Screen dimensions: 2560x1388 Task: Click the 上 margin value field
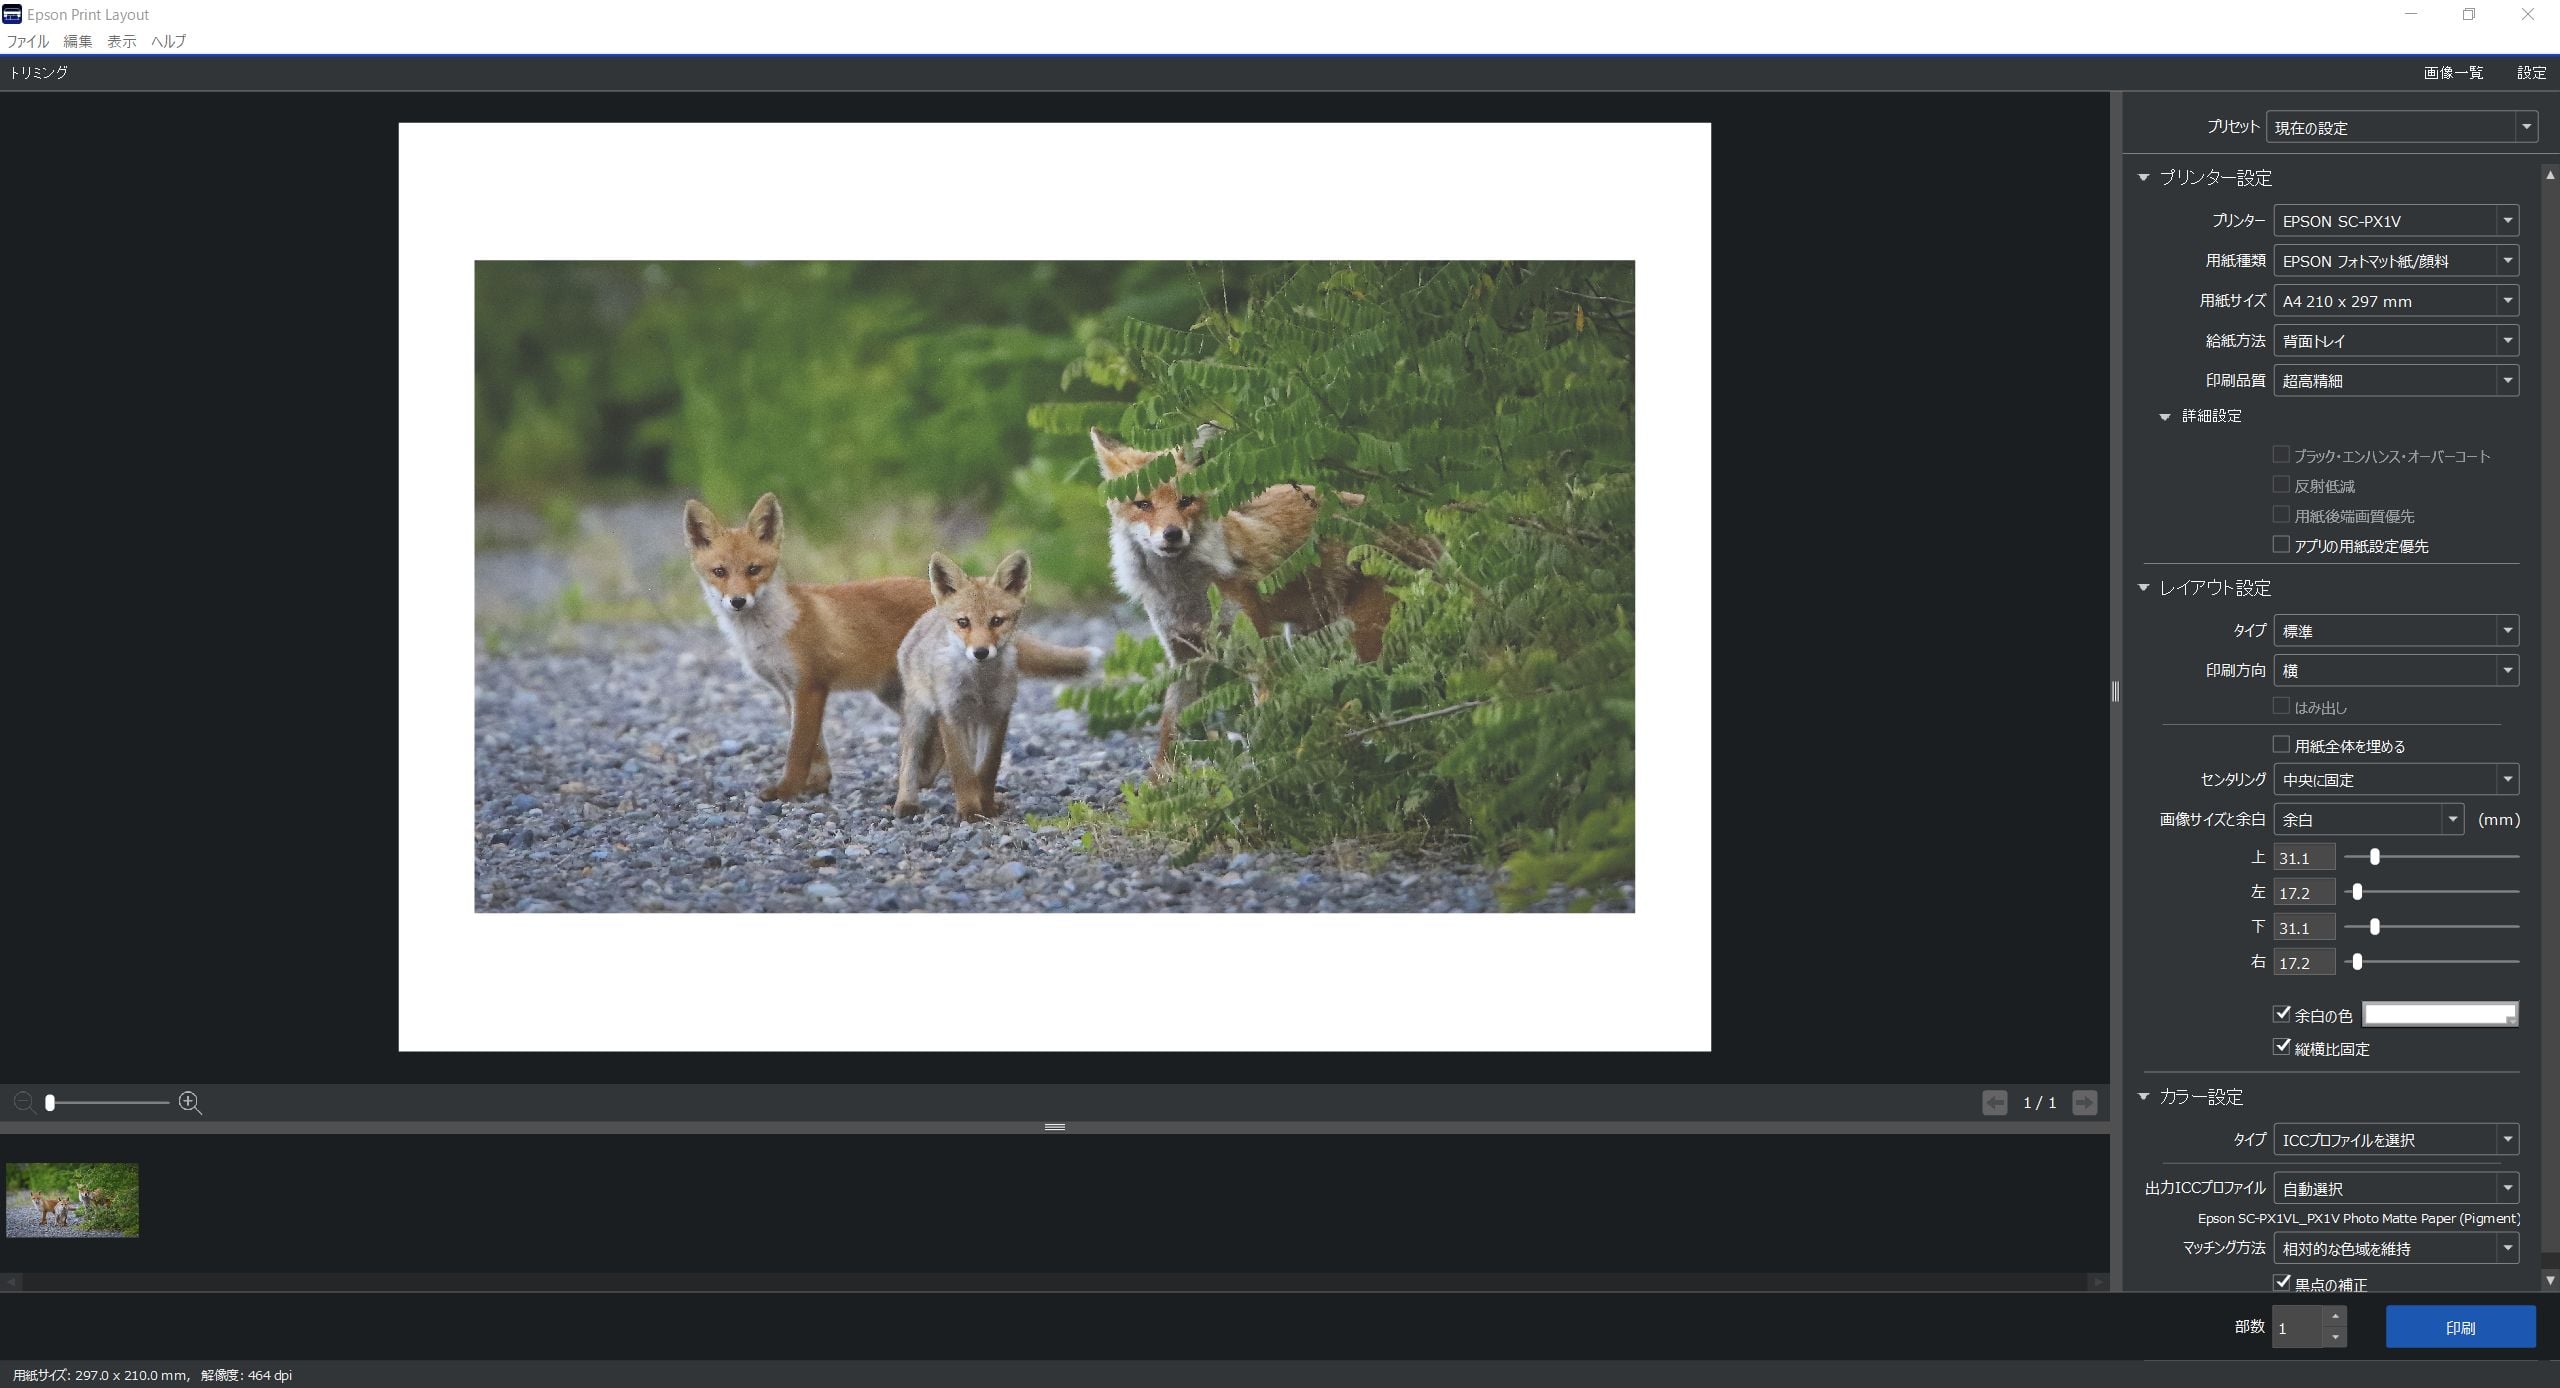coord(2305,858)
